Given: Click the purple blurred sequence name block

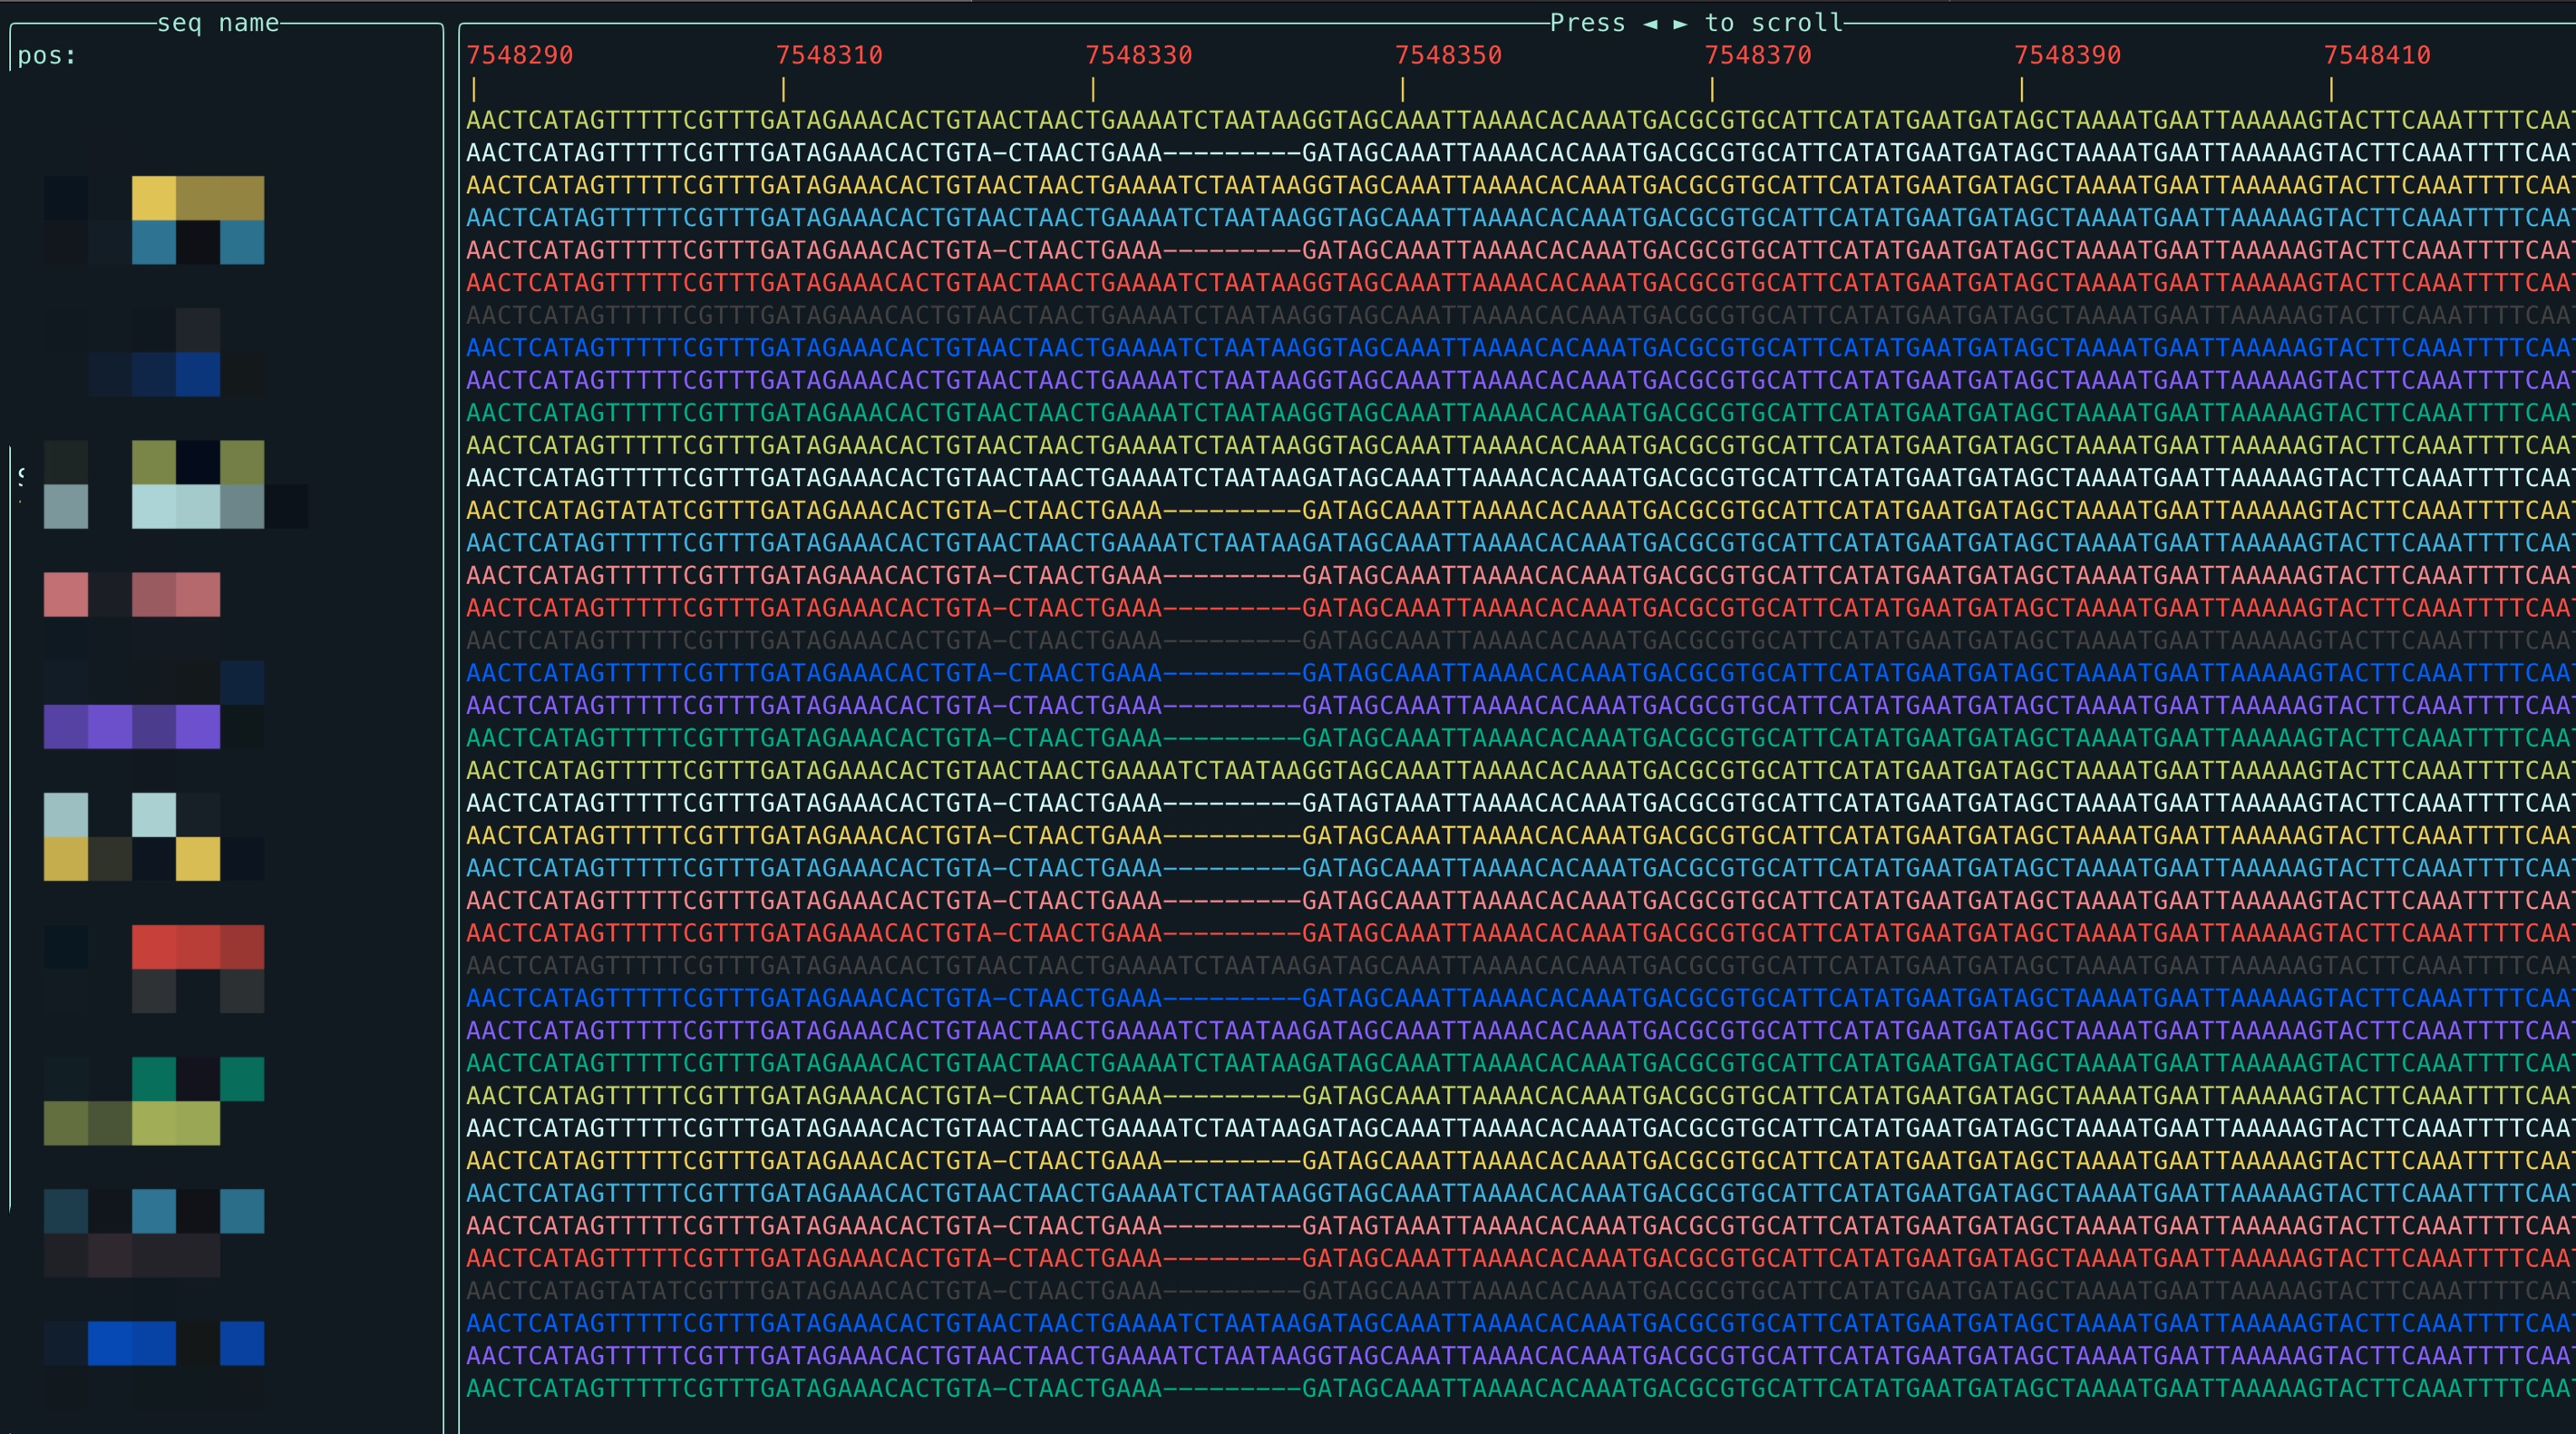Looking at the screenshot, I should click(131, 726).
